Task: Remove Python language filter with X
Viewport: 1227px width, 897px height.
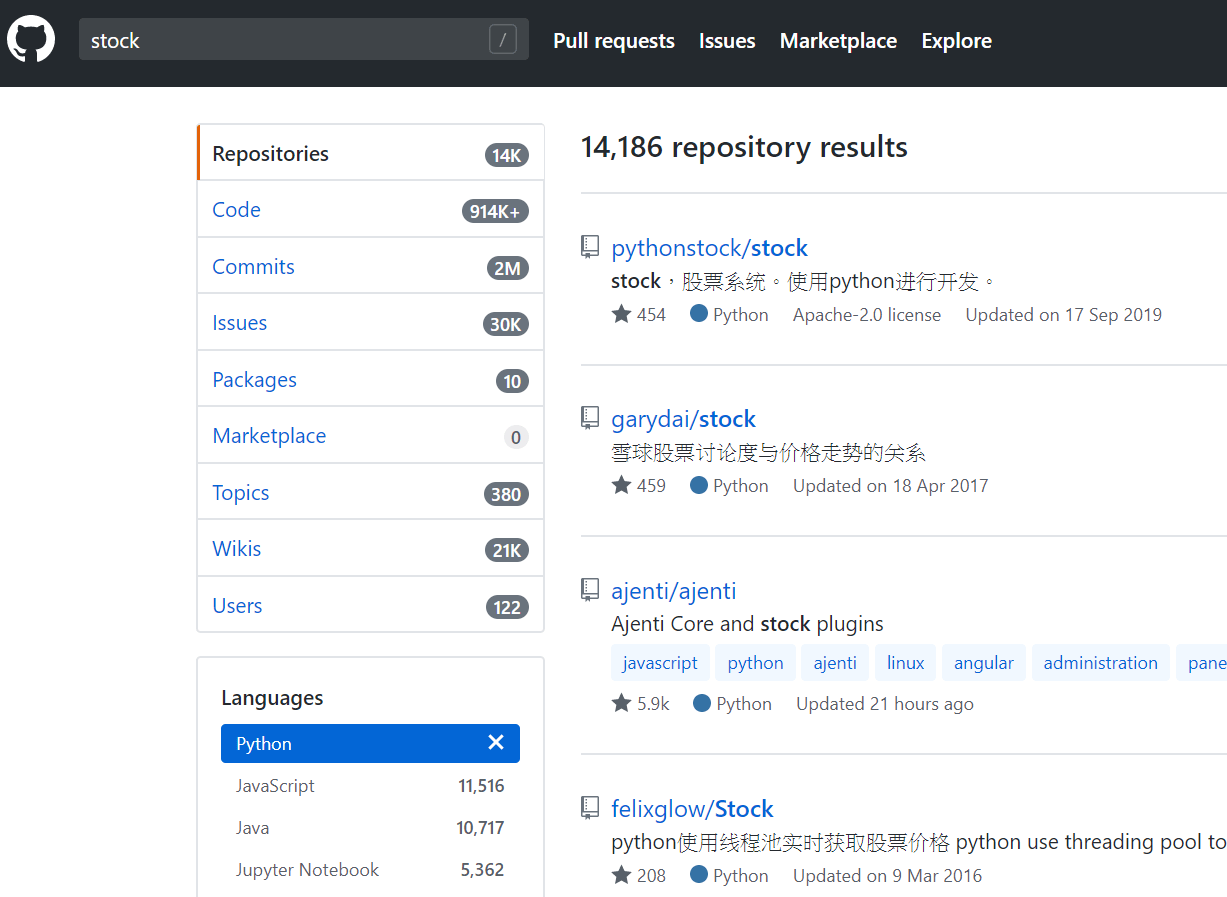Action: (x=496, y=742)
